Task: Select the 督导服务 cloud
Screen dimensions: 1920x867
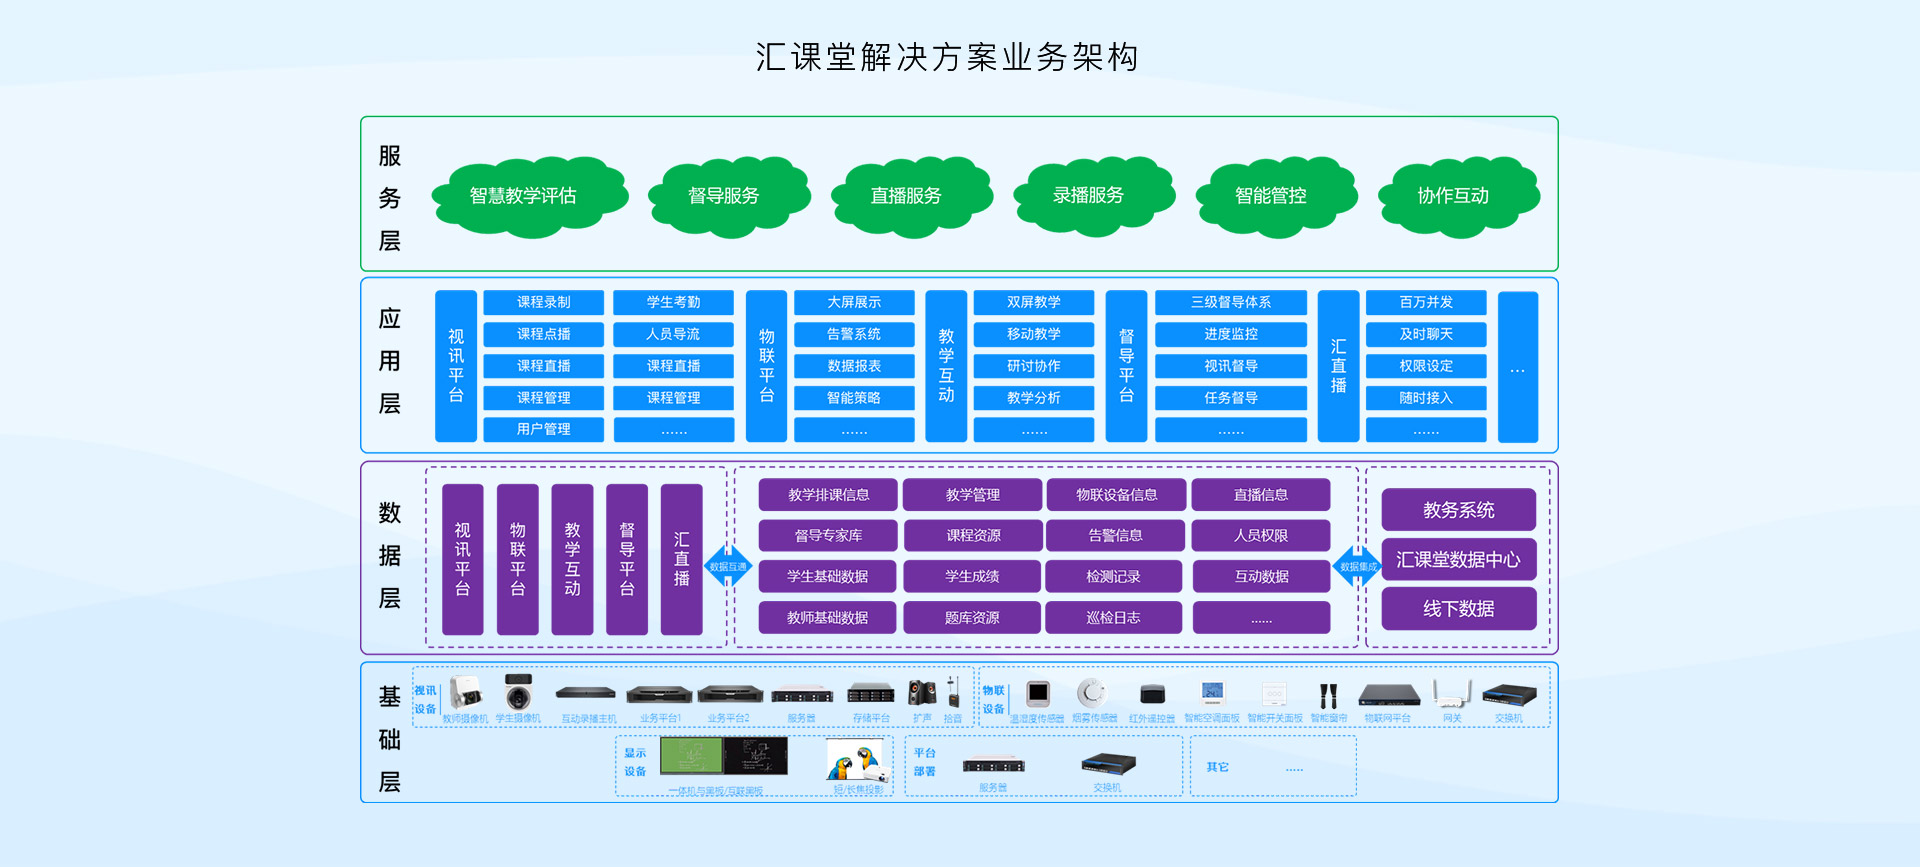Action: [x=728, y=196]
